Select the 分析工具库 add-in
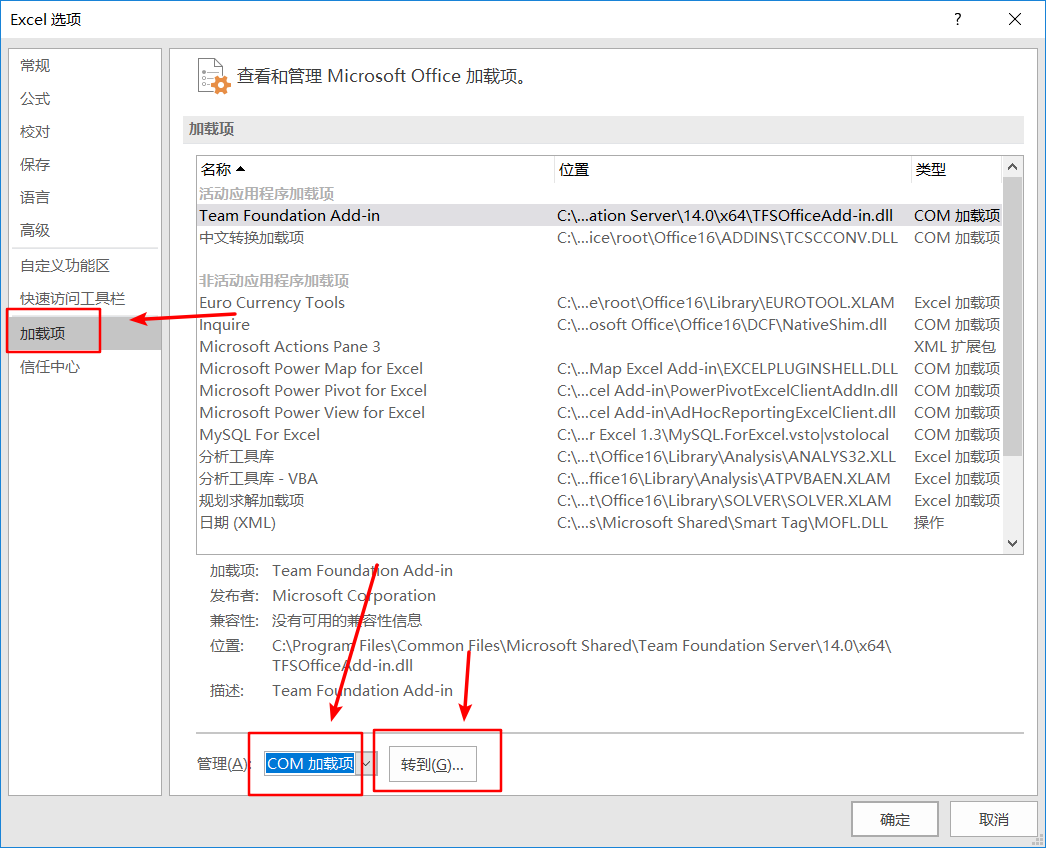Screen dimensions: 1046x848 (x=599, y=457)
